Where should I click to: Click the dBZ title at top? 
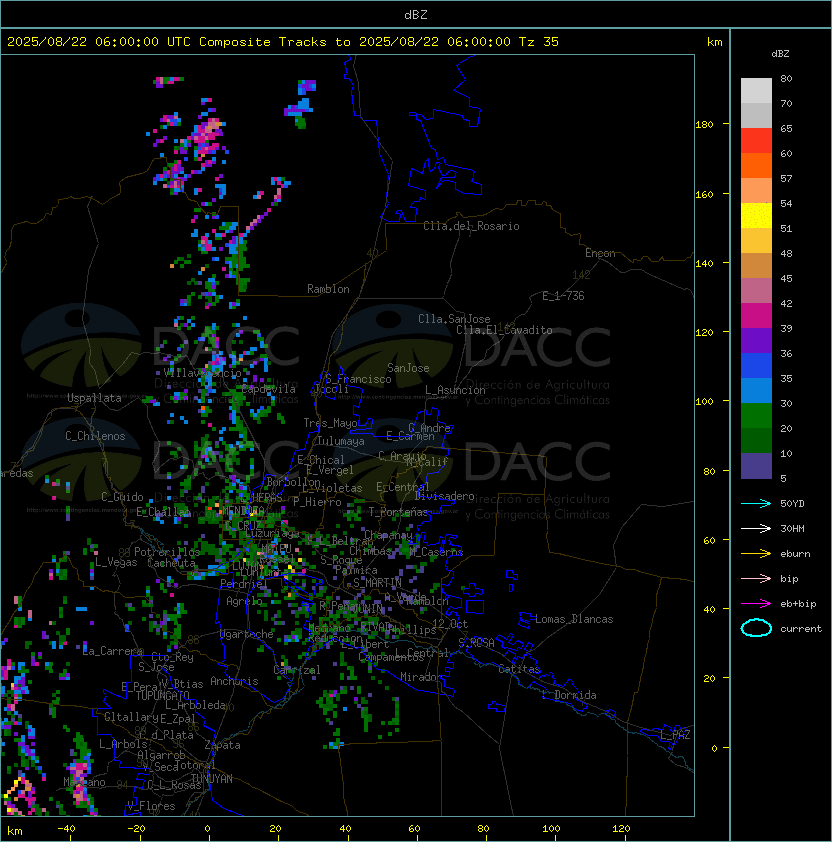(416, 14)
